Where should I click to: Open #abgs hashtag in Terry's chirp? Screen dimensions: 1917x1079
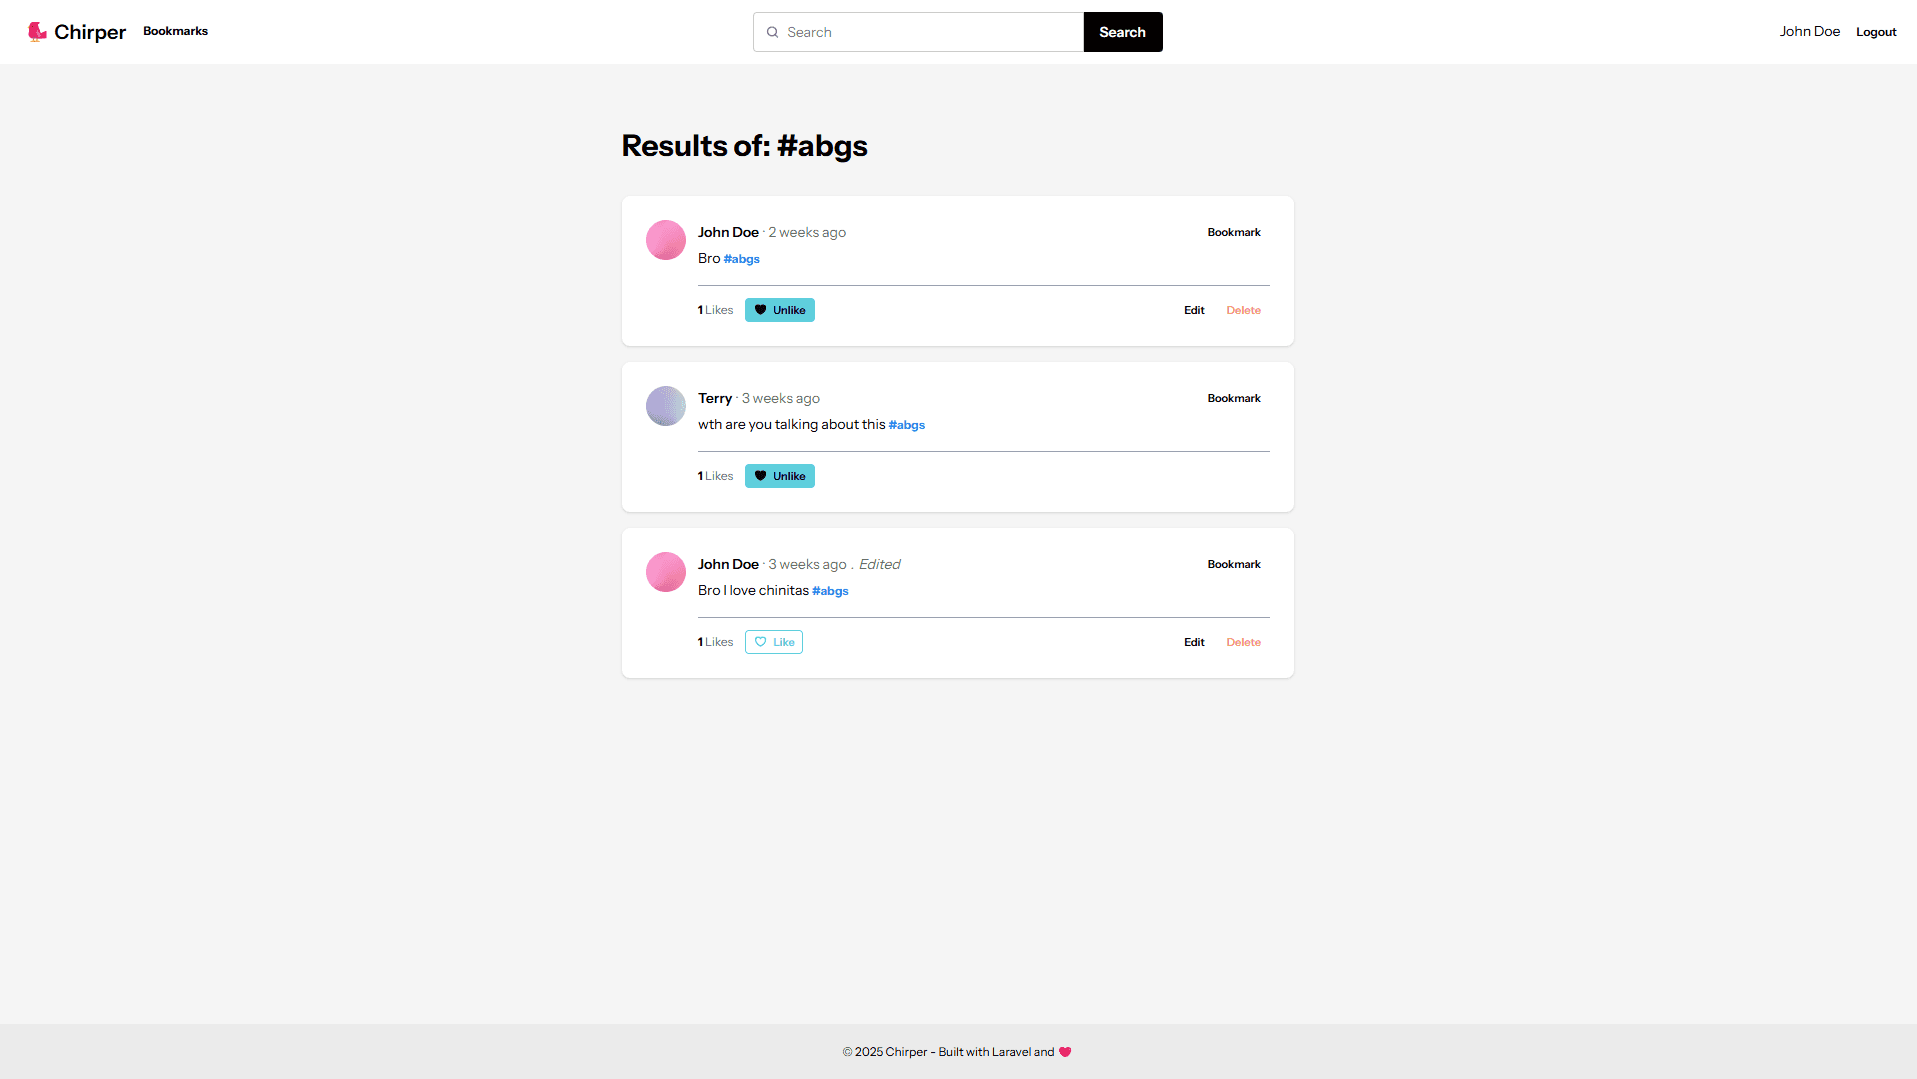point(906,425)
